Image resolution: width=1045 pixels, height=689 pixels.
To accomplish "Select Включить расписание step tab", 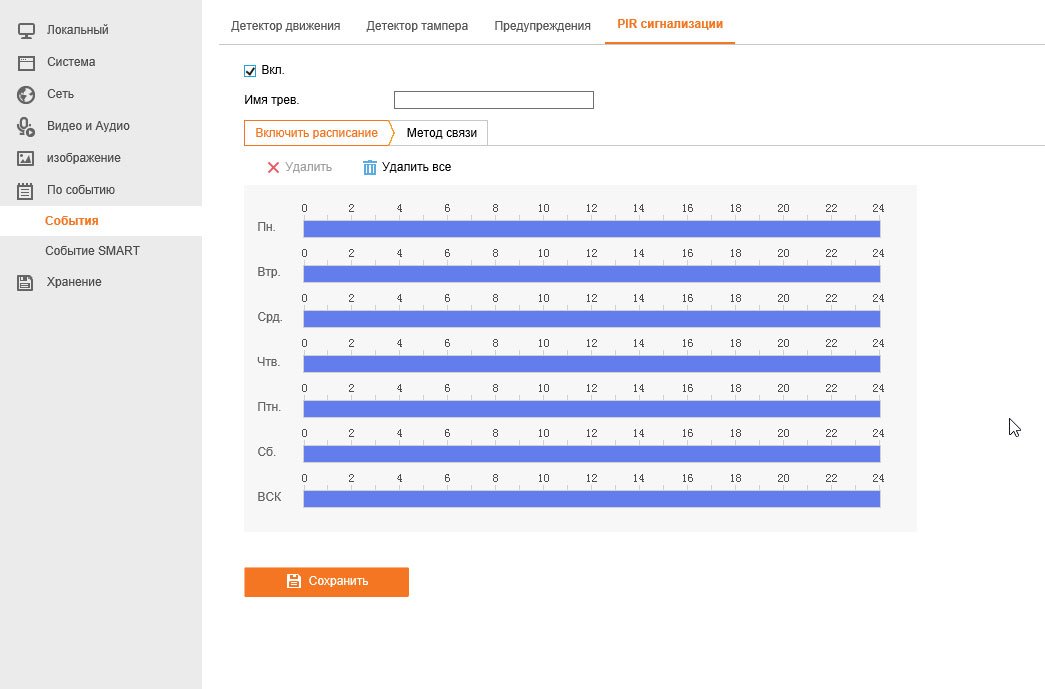I will pos(316,133).
